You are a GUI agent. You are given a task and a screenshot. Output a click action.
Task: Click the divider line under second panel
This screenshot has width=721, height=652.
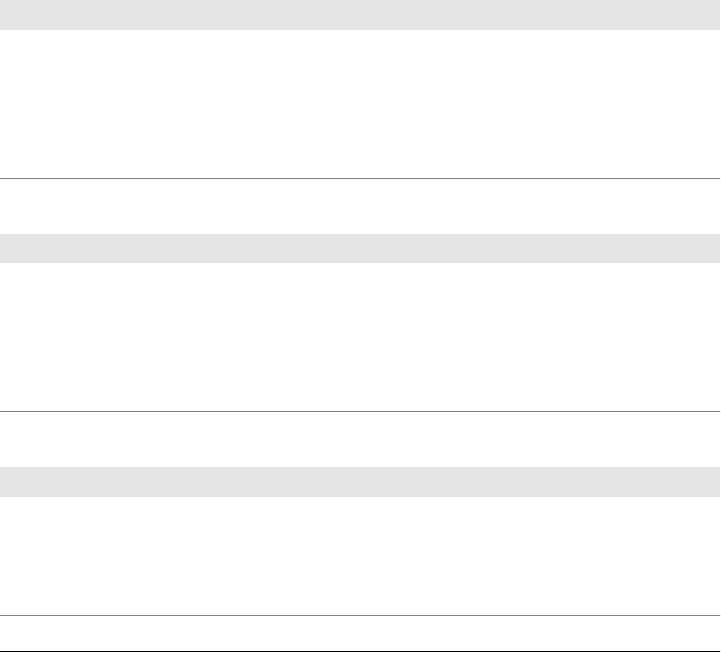click(x=360, y=411)
